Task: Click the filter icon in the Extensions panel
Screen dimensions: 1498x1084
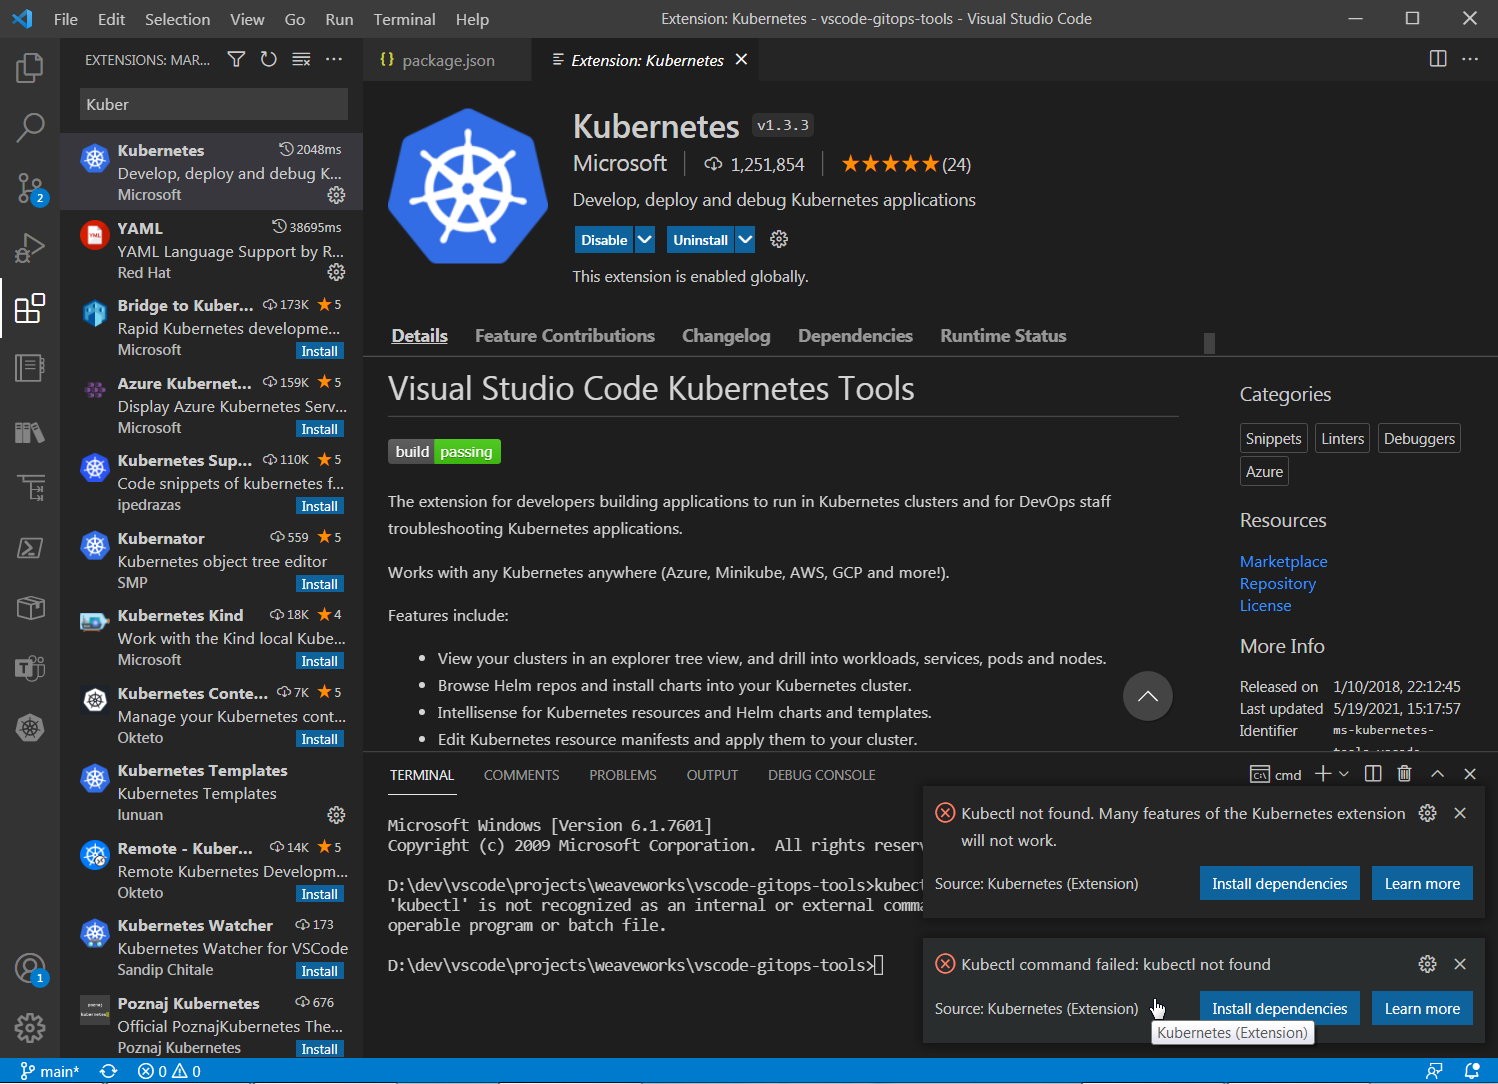Action: coord(236,59)
